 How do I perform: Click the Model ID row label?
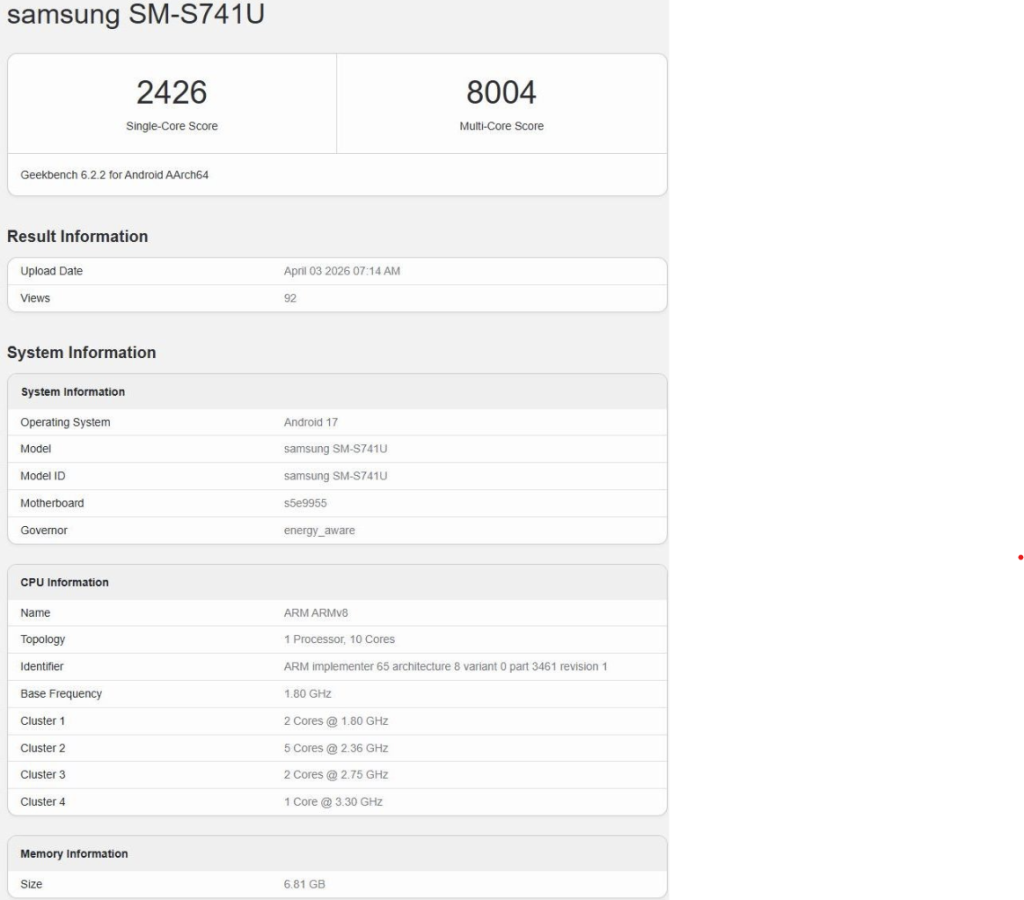pyautogui.click(x=43, y=476)
